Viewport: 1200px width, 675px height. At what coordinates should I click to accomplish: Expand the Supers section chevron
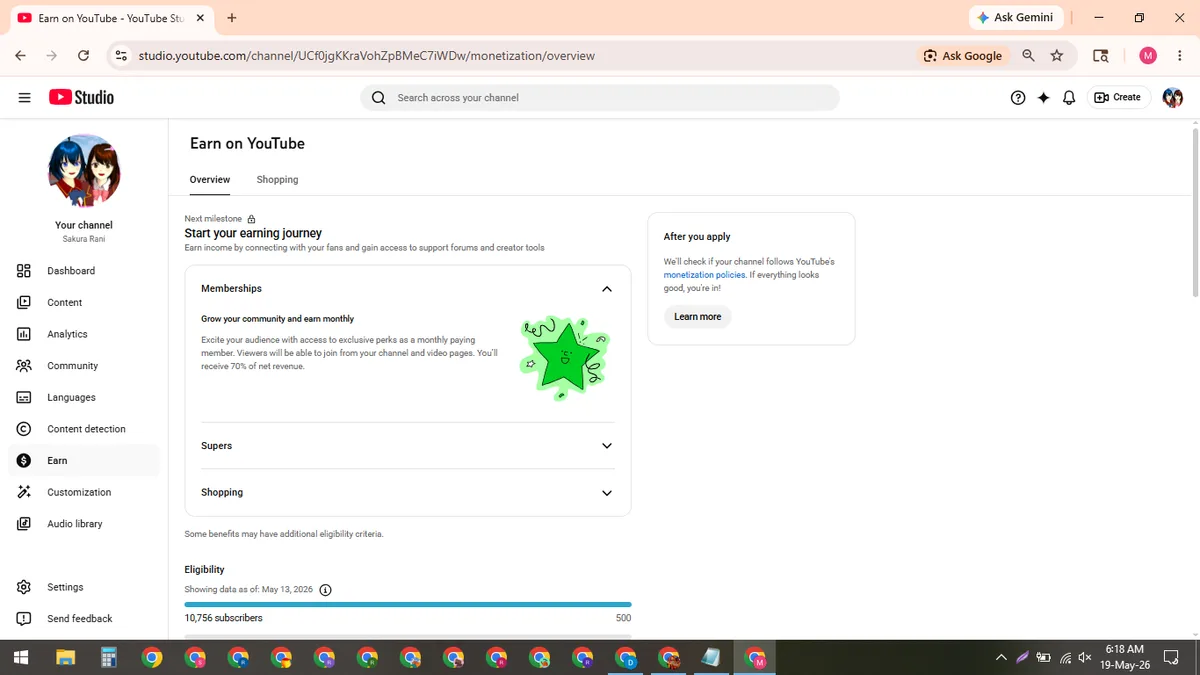coord(607,446)
